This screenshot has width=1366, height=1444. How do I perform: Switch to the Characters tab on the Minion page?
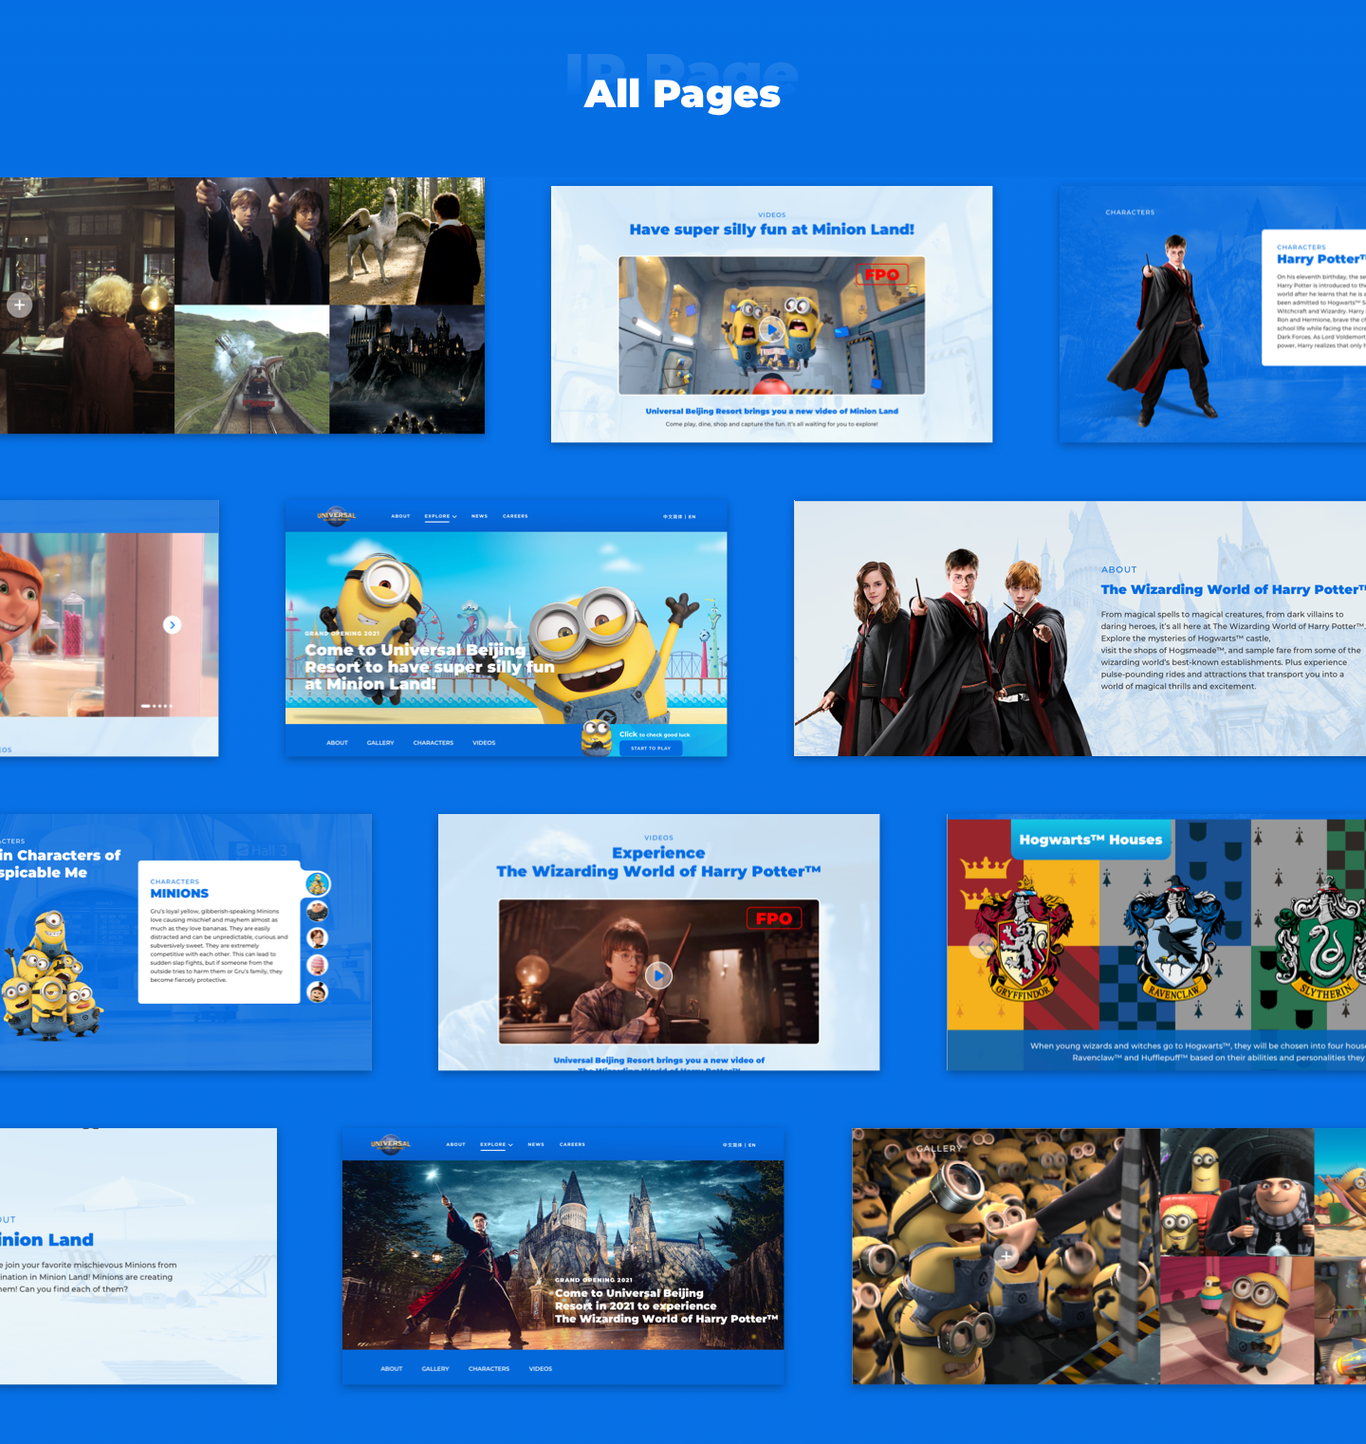point(433,743)
